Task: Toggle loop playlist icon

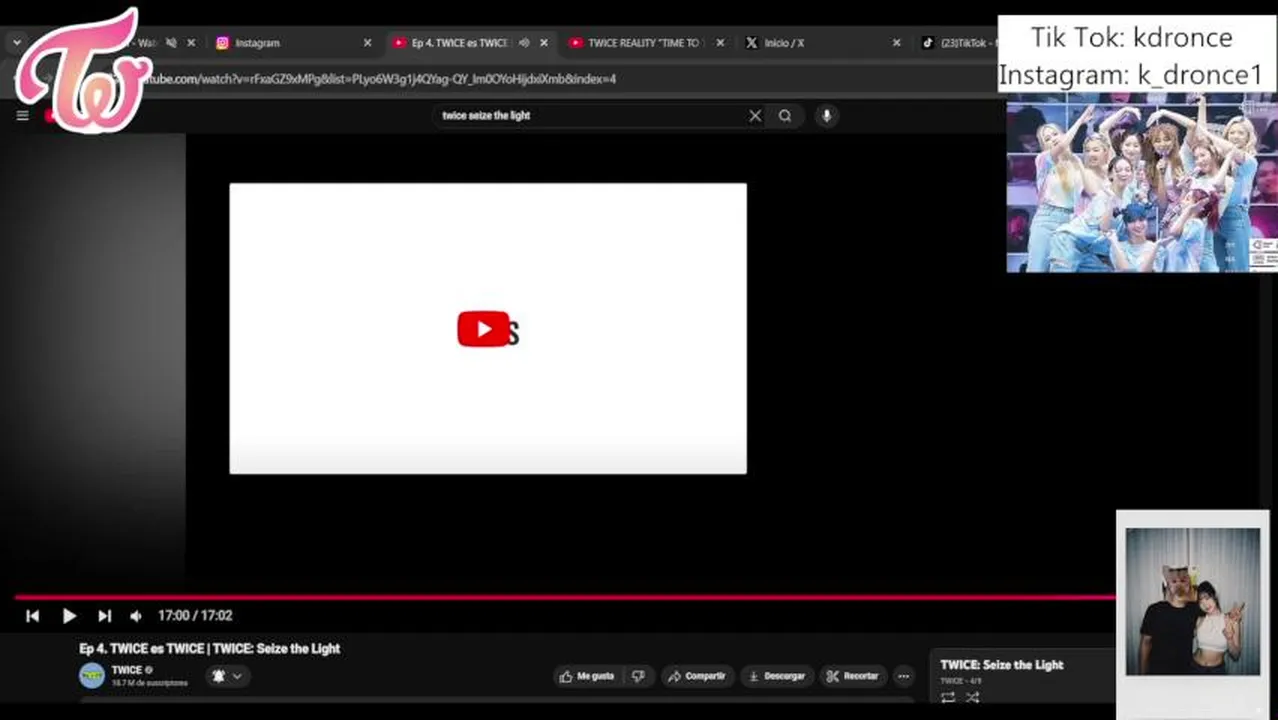Action: (948, 697)
